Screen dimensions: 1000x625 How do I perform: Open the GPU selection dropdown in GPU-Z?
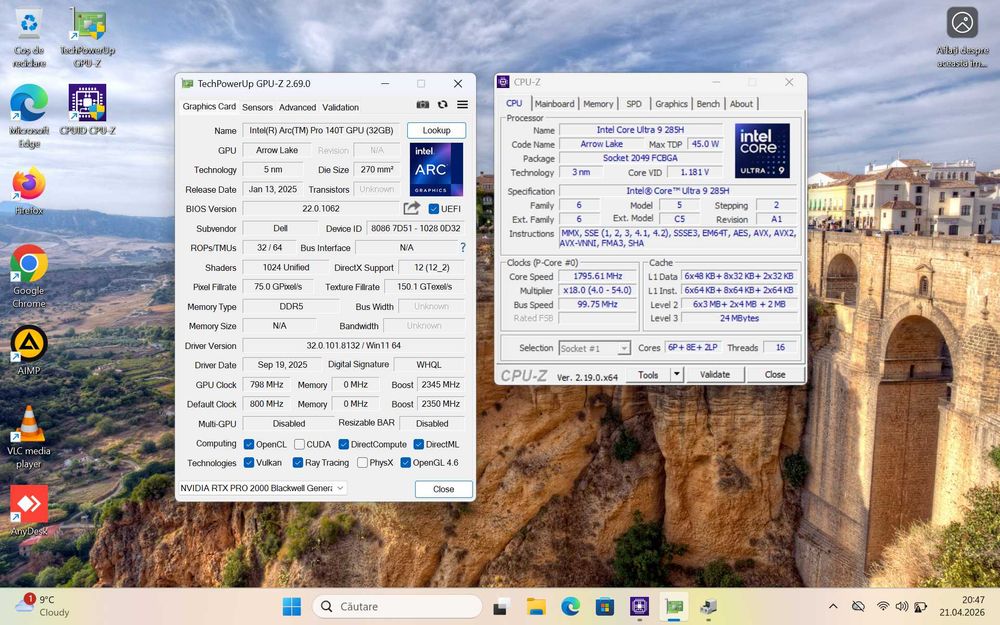click(262, 488)
